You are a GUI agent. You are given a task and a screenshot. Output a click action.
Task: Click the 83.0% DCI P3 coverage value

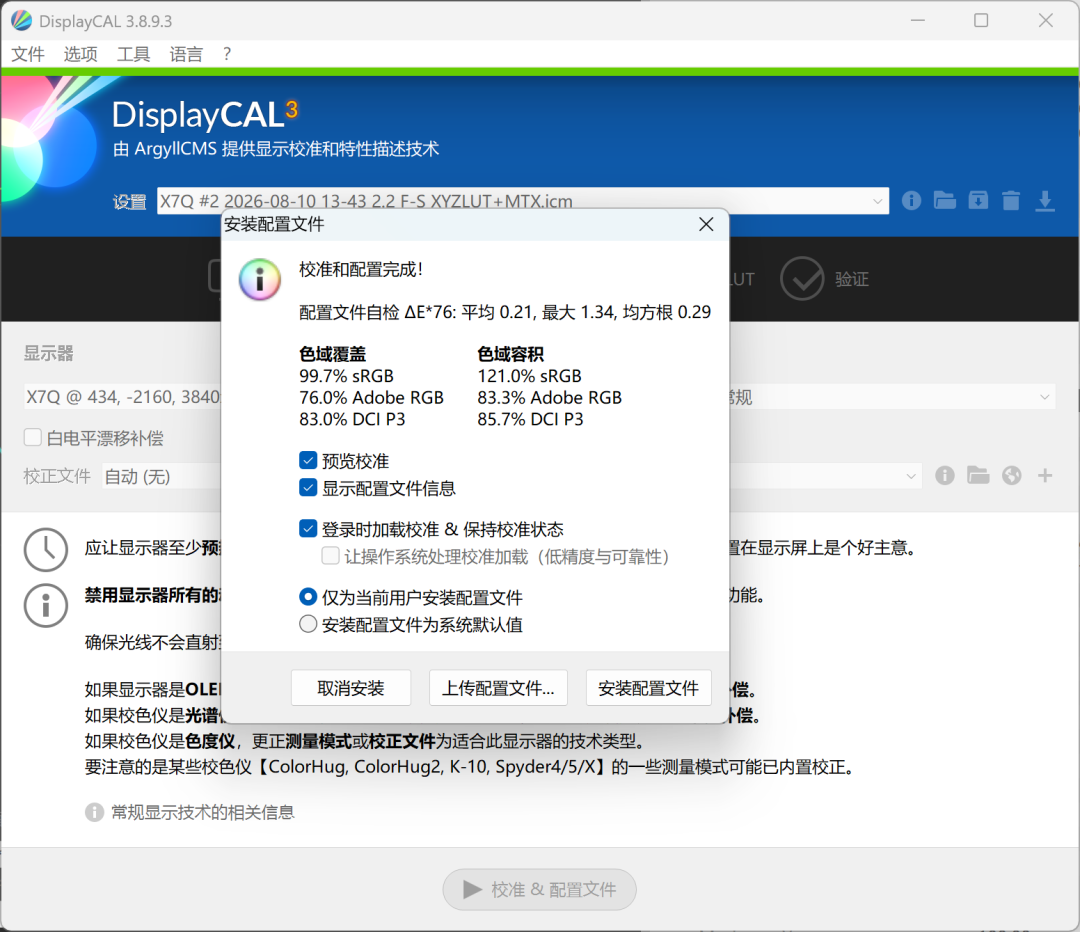coord(351,419)
